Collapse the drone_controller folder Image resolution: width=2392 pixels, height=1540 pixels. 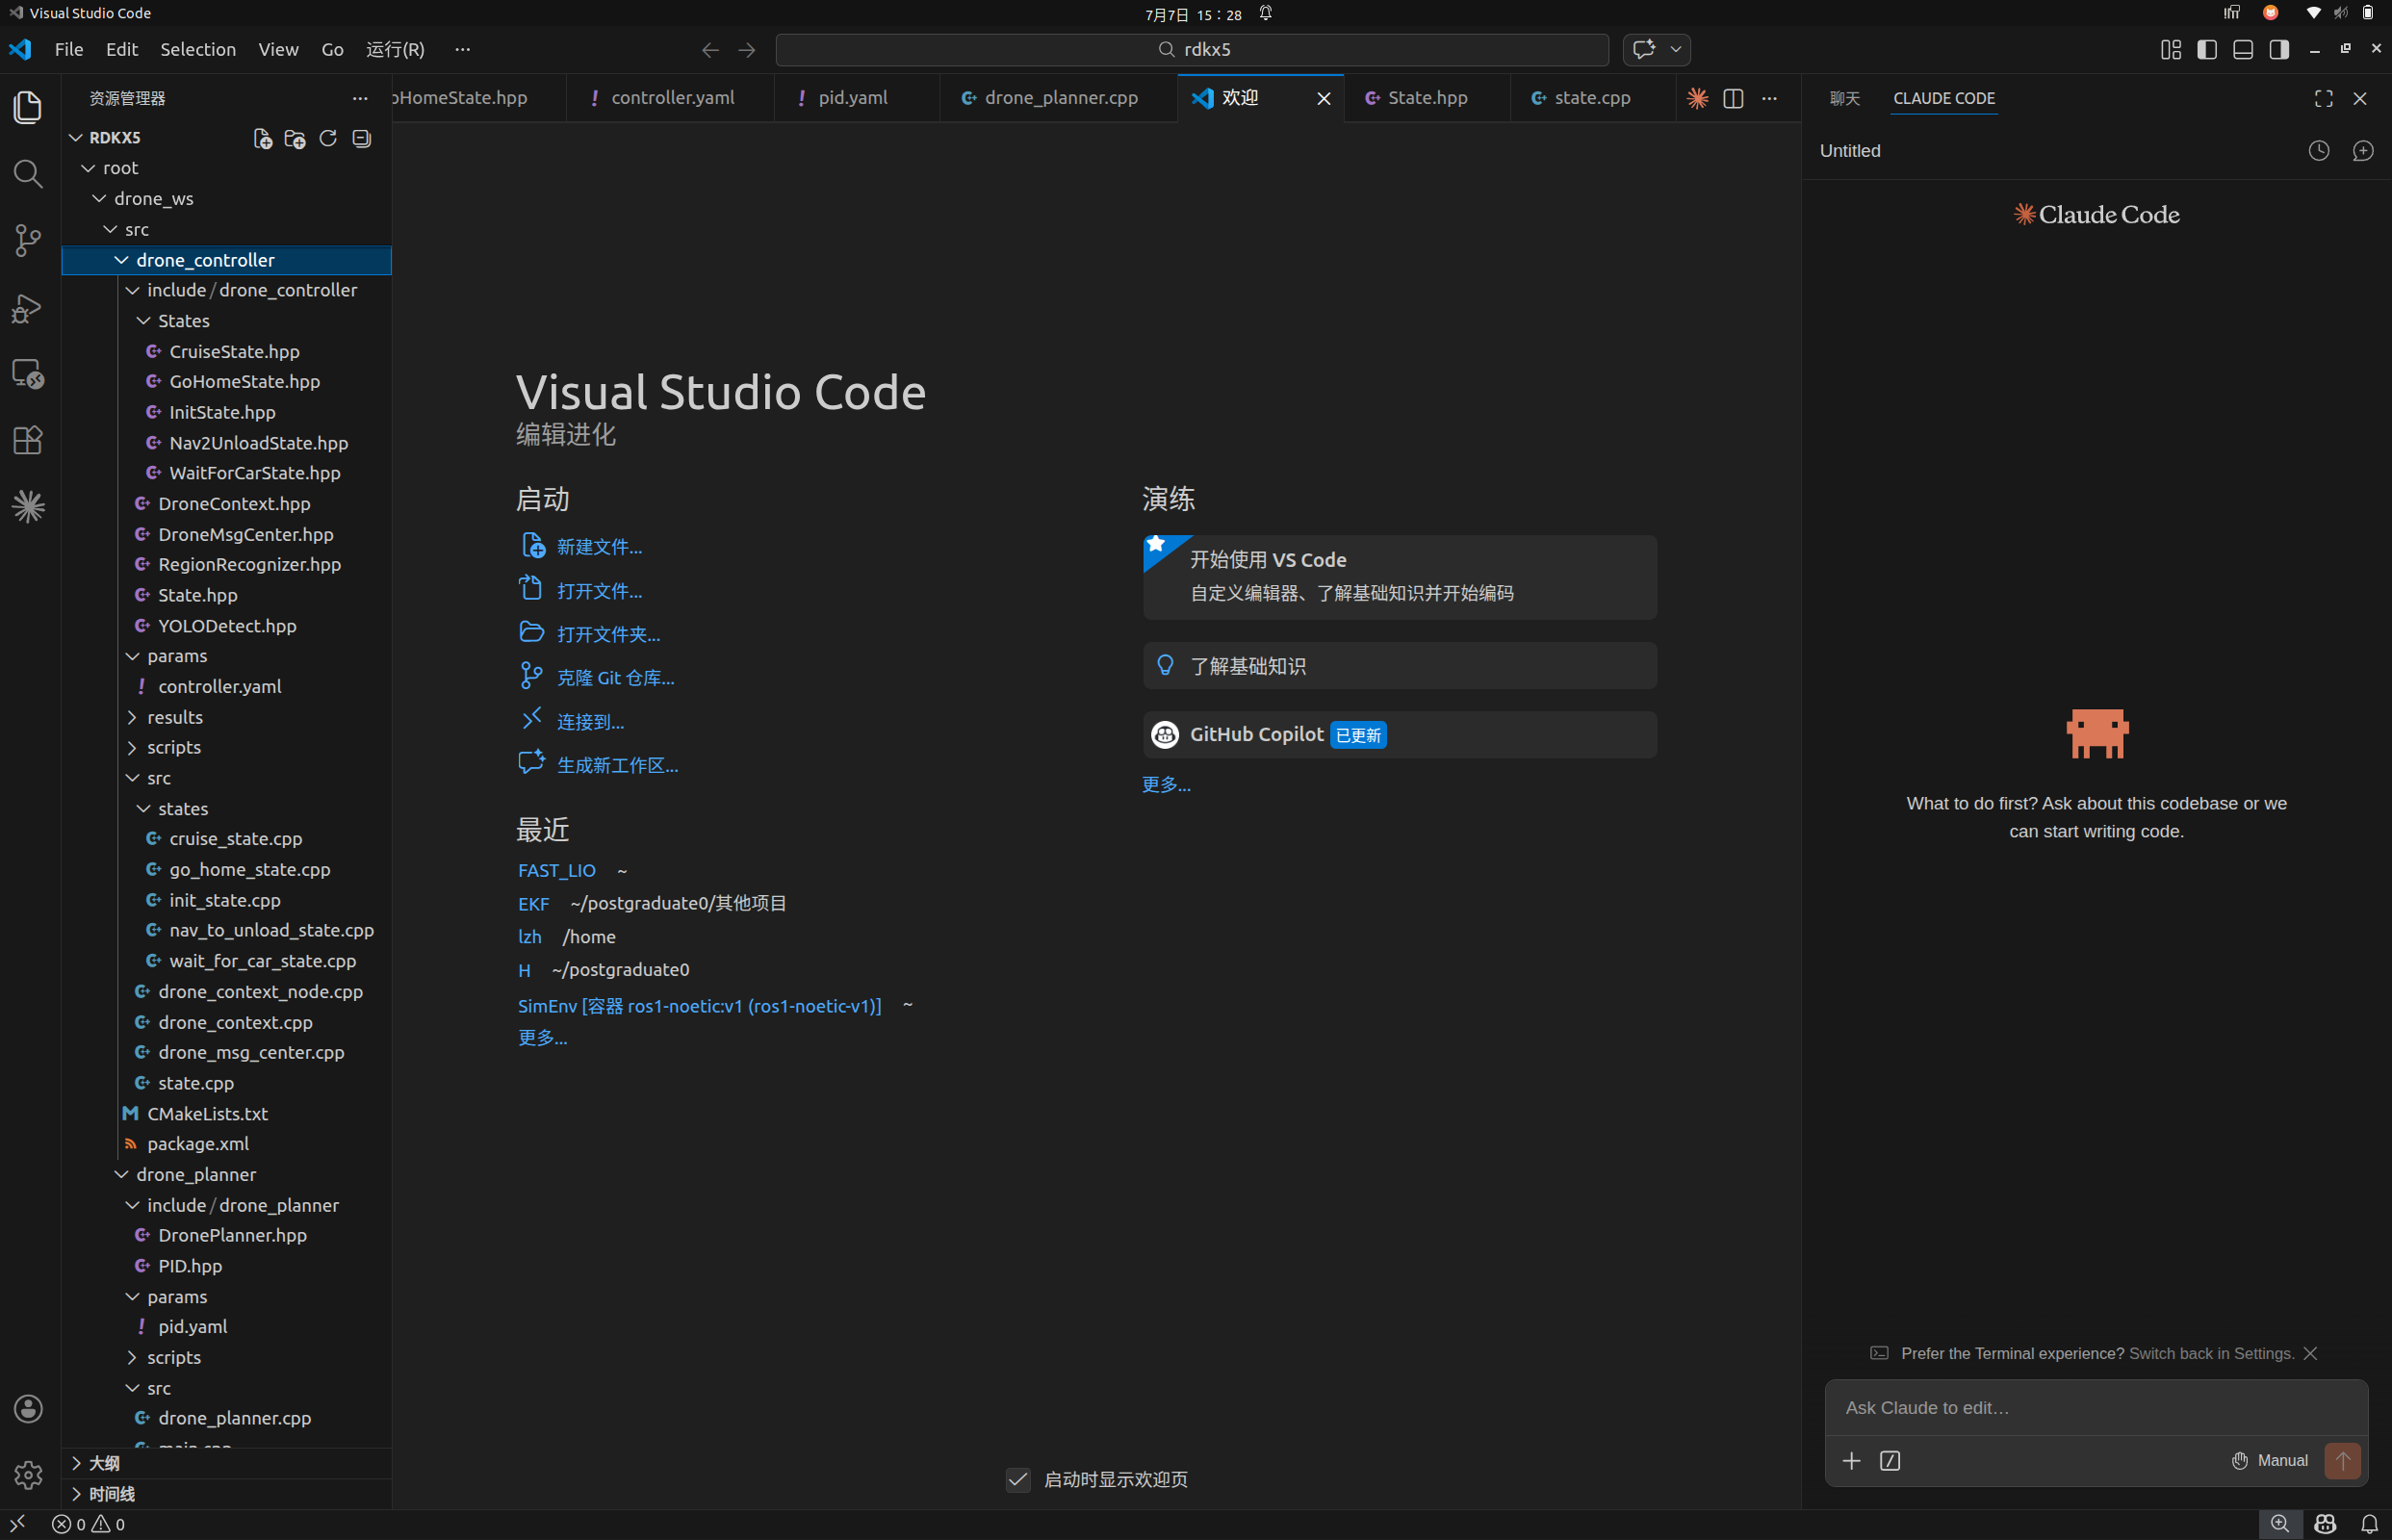coord(226,260)
